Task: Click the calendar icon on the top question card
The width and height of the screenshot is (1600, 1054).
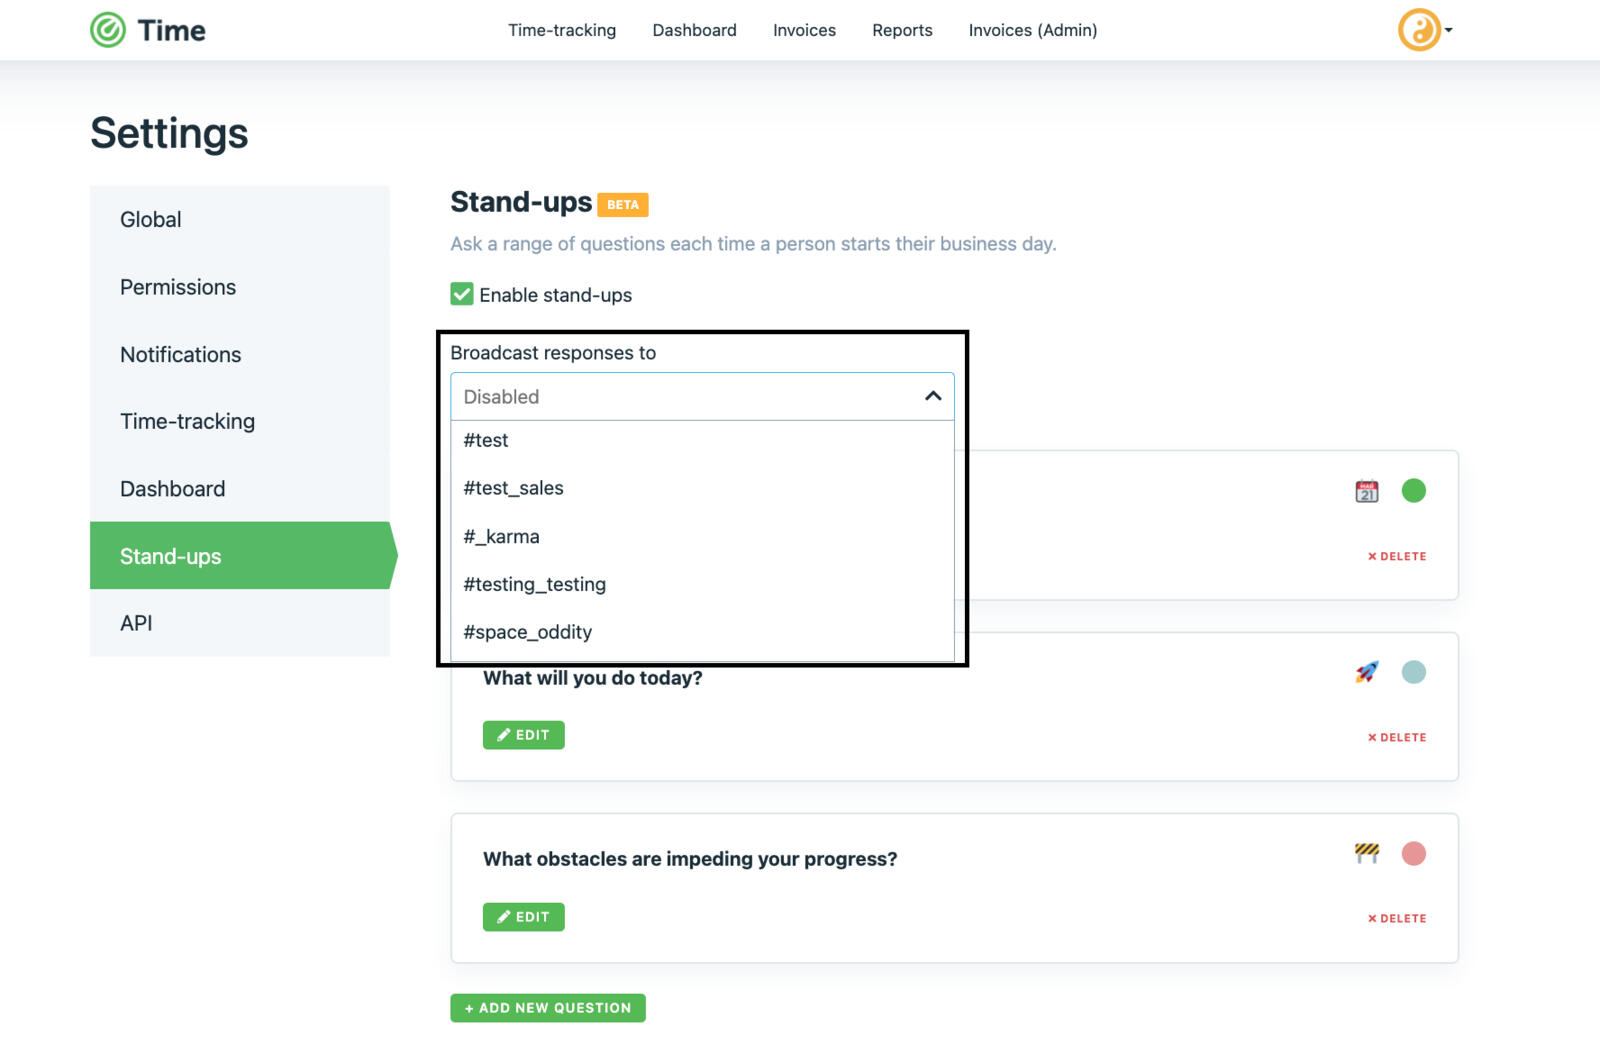Action: tap(1365, 491)
